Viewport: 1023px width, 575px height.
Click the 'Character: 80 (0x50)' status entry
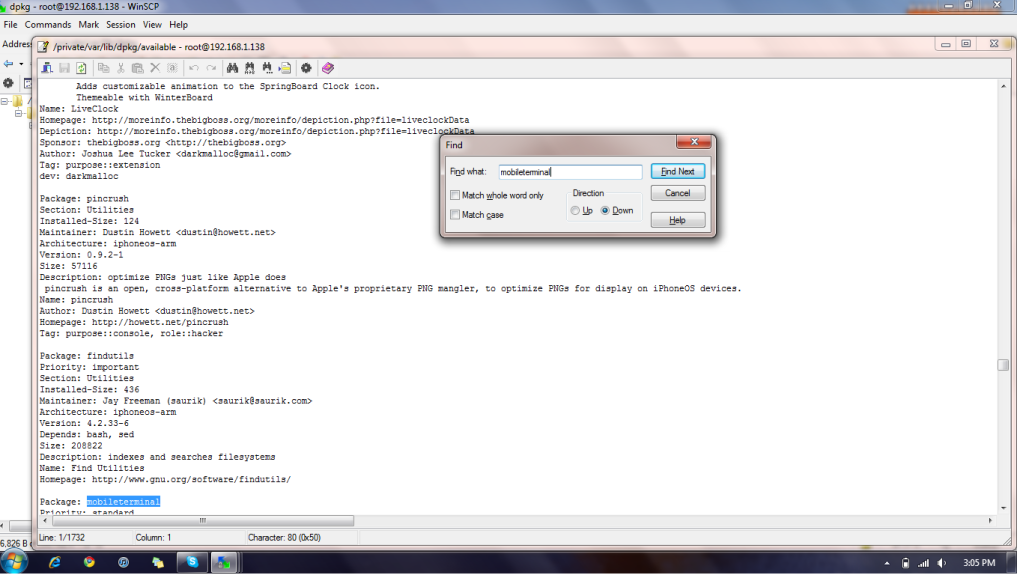tap(284, 538)
